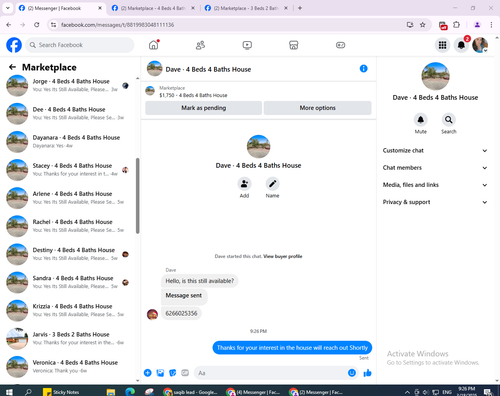Open Jorge 4 Beds 4 Baths conversation

tap(68, 85)
